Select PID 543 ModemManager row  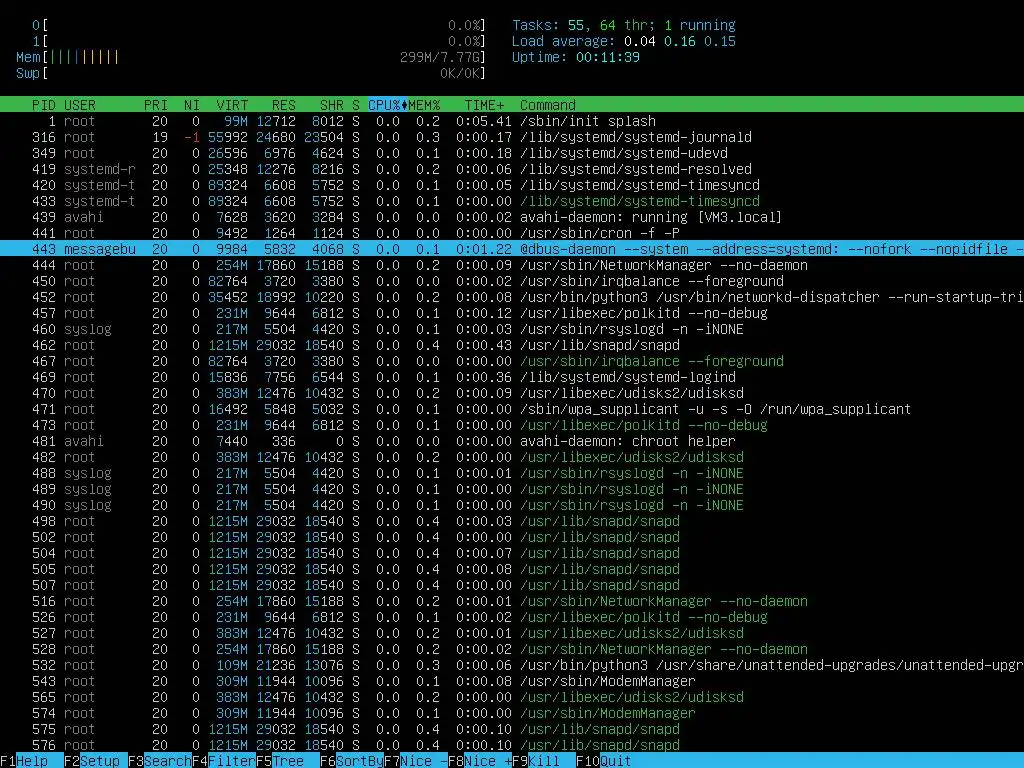[x=512, y=681]
